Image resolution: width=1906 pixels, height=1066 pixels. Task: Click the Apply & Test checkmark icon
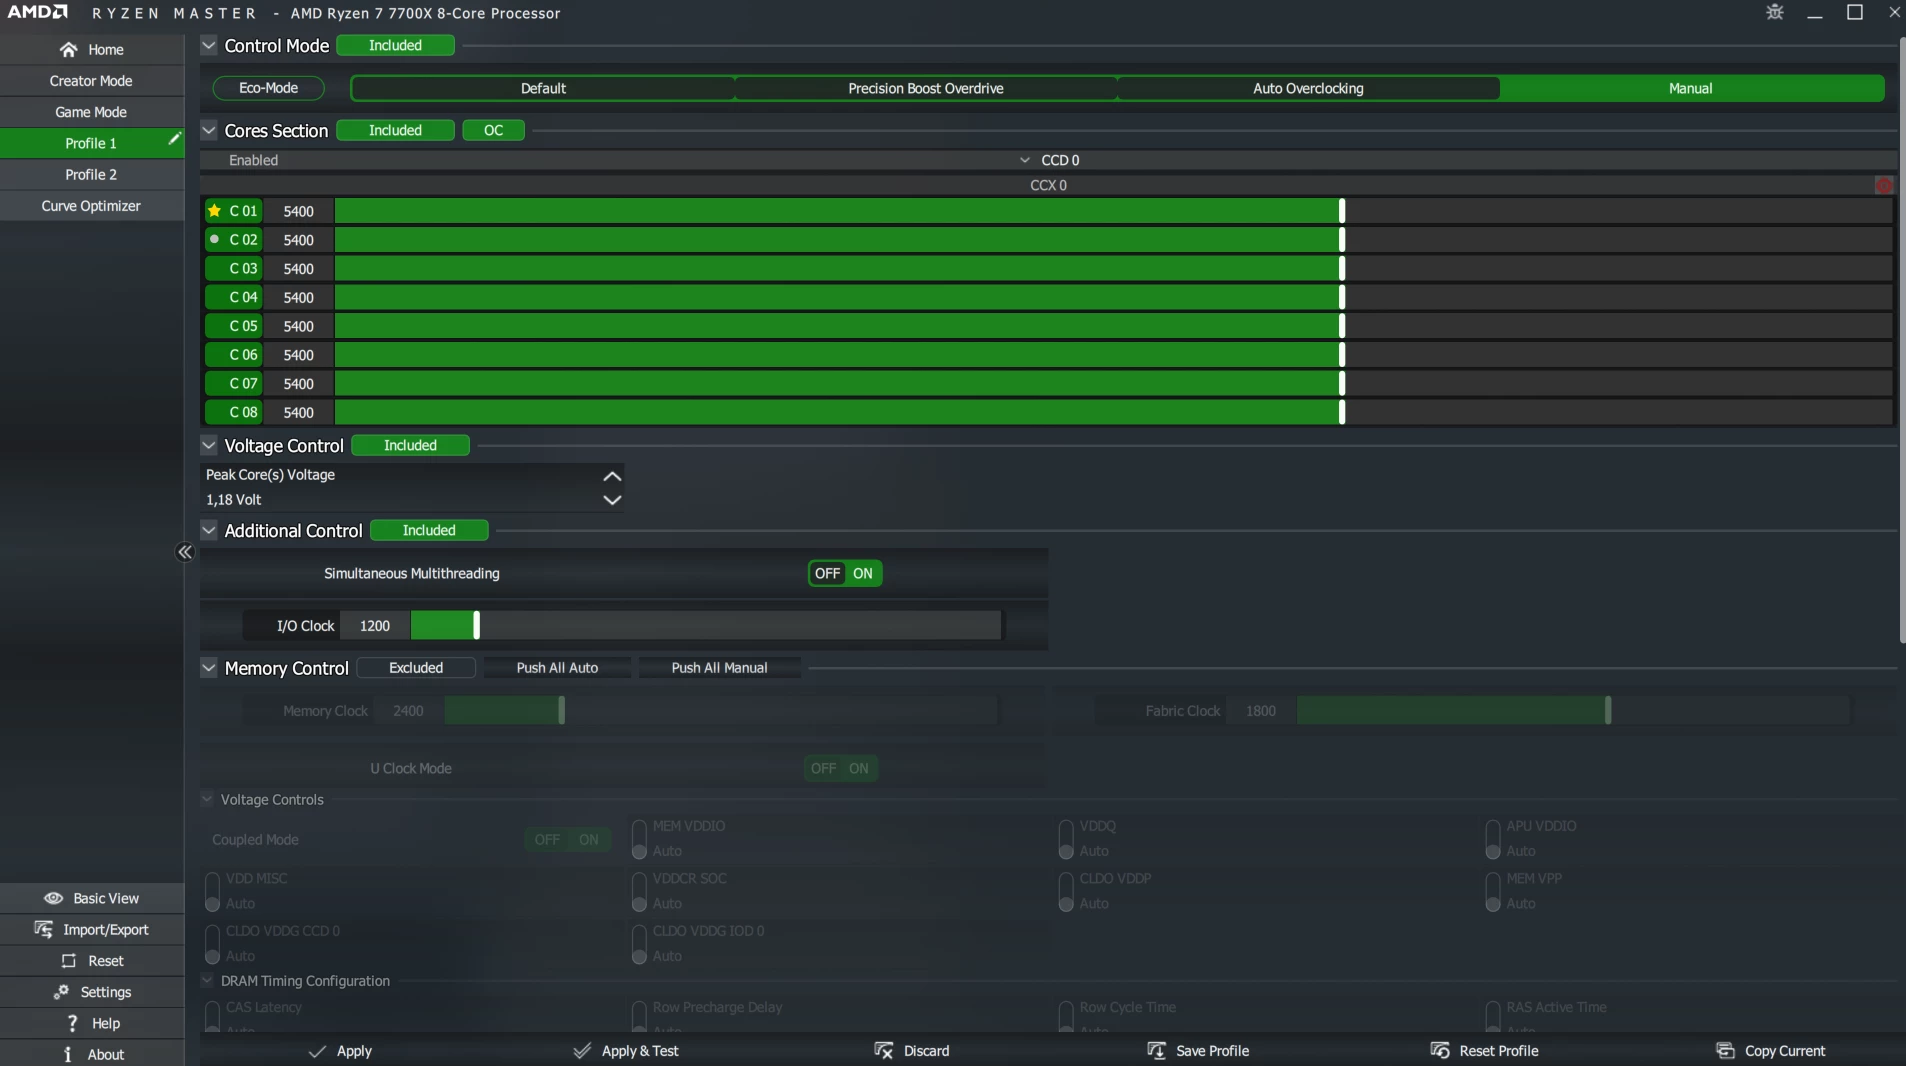[x=582, y=1051]
